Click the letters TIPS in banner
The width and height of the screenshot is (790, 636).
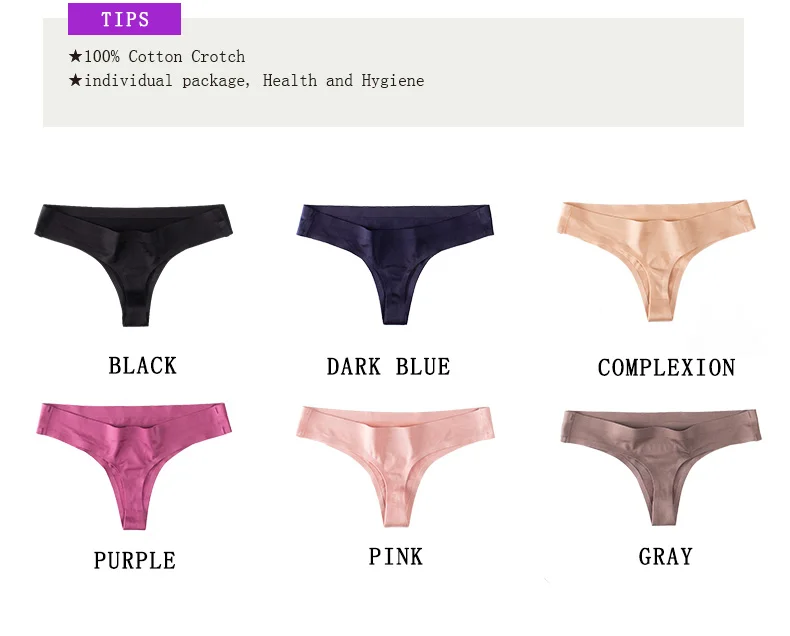pyautogui.click(x=125, y=20)
